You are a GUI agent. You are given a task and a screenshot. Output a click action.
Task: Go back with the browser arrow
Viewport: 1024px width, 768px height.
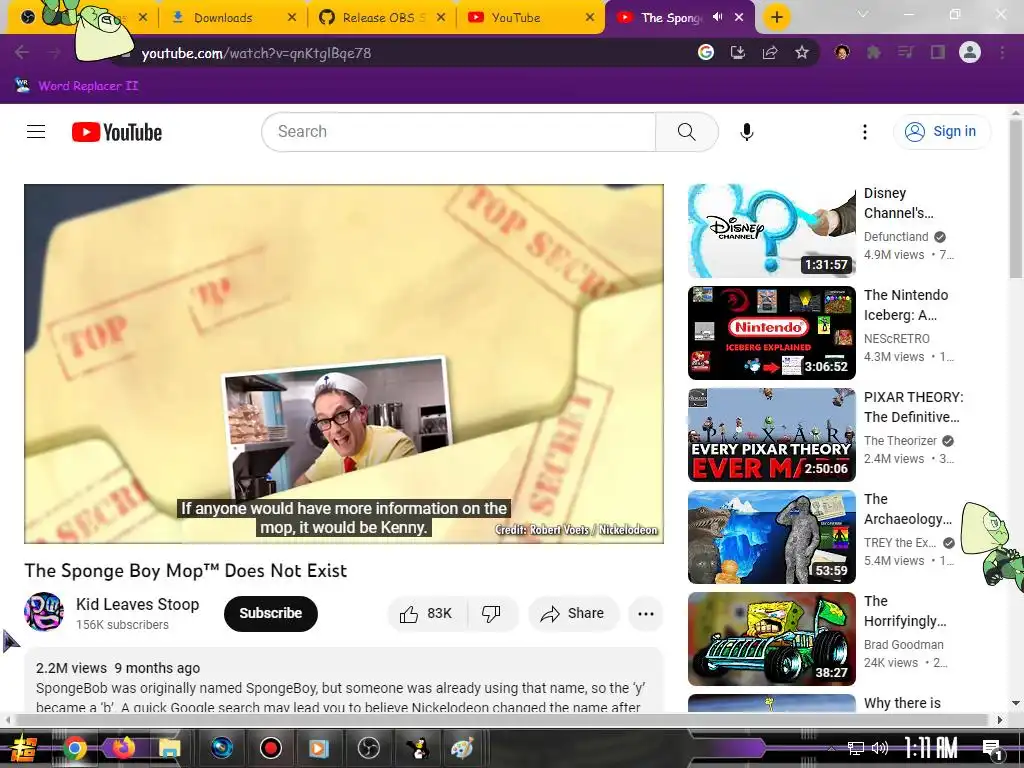tap(22, 53)
